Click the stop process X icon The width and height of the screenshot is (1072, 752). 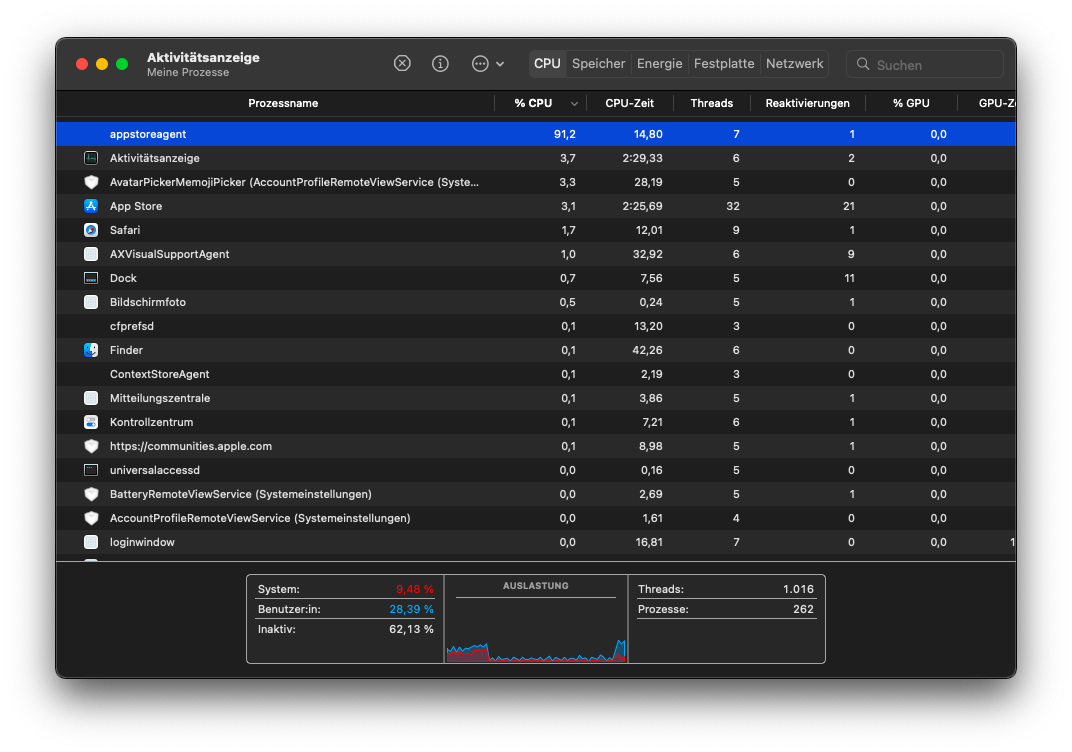click(x=402, y=63)
